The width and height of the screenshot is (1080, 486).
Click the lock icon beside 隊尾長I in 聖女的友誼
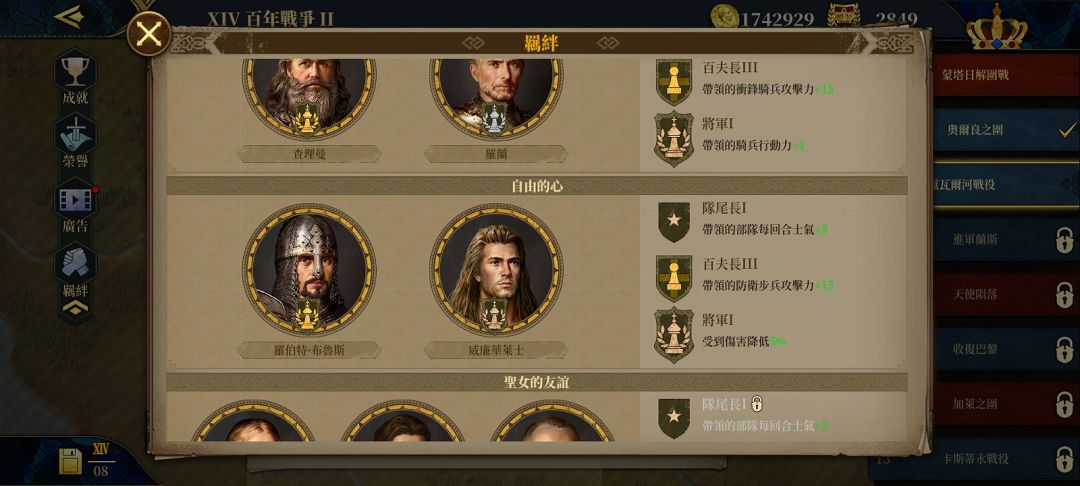point(756,403)
